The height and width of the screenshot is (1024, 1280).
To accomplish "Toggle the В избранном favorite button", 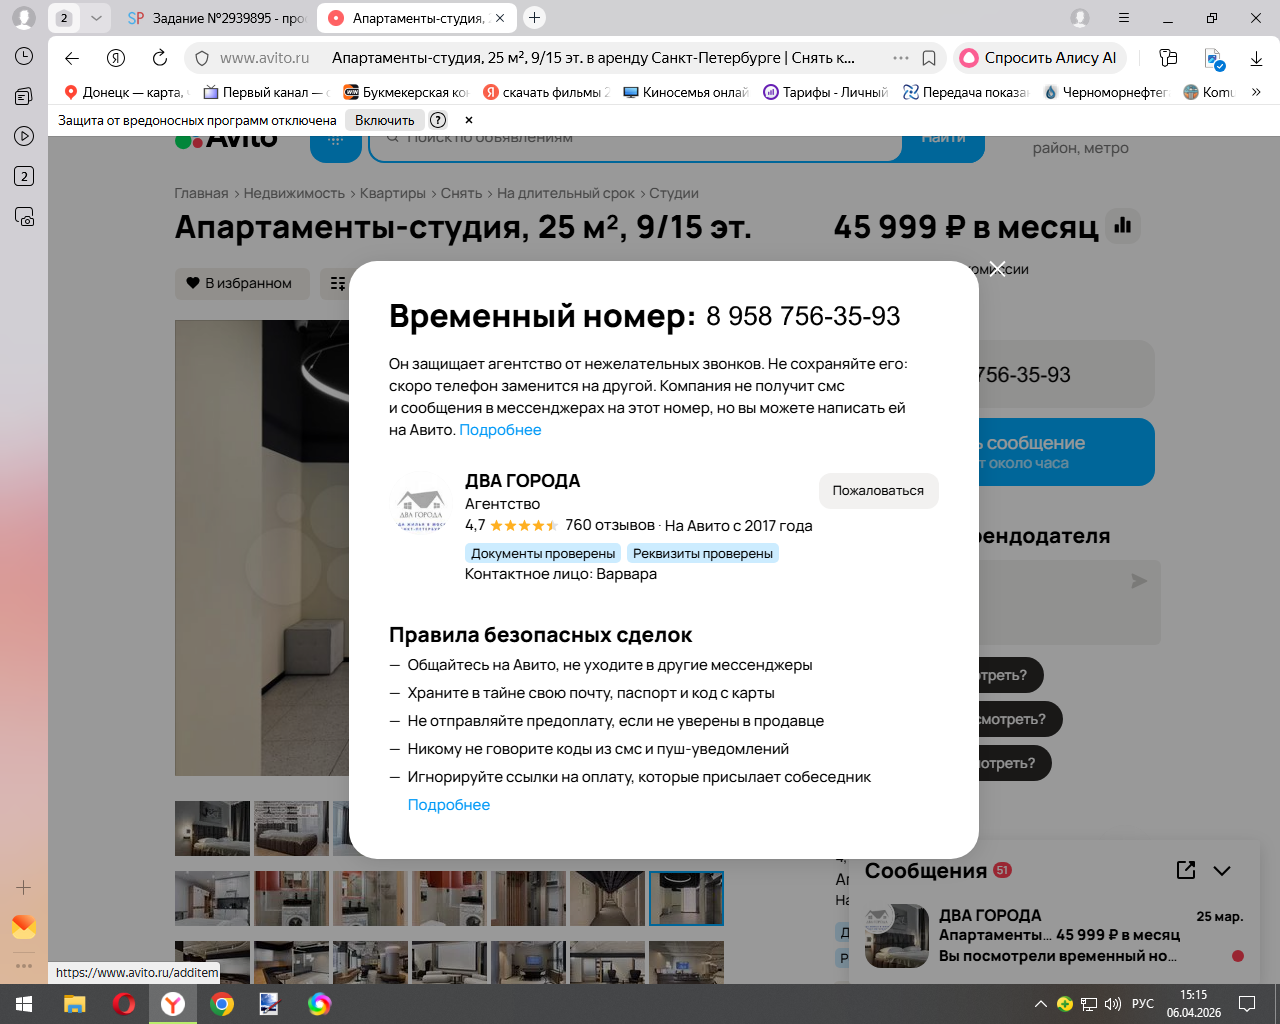I will click(242, 283).
